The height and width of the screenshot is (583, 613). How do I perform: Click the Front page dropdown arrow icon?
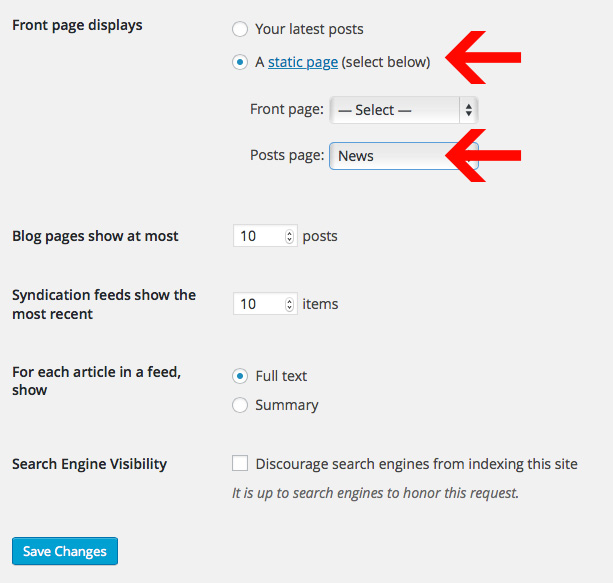click(469, 110)
